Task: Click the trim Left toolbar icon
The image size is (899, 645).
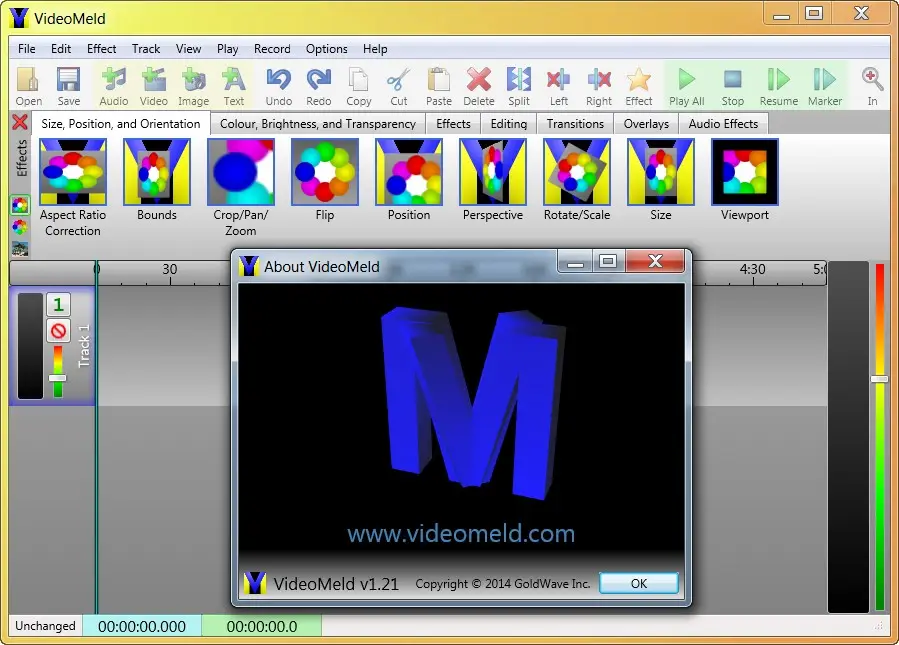Action: pos(558,86)
